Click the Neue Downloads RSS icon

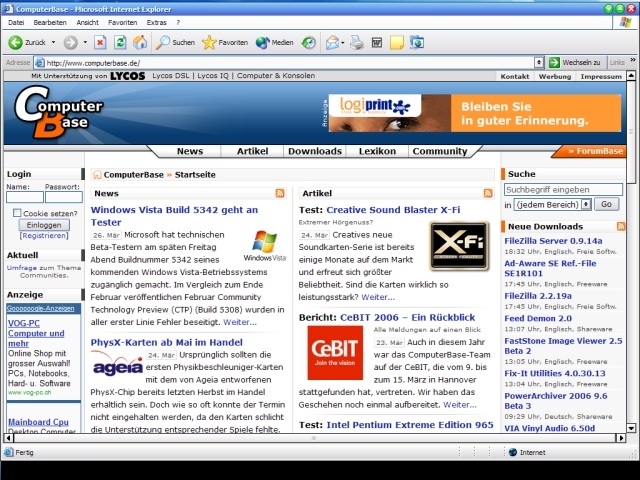[621, 226]
